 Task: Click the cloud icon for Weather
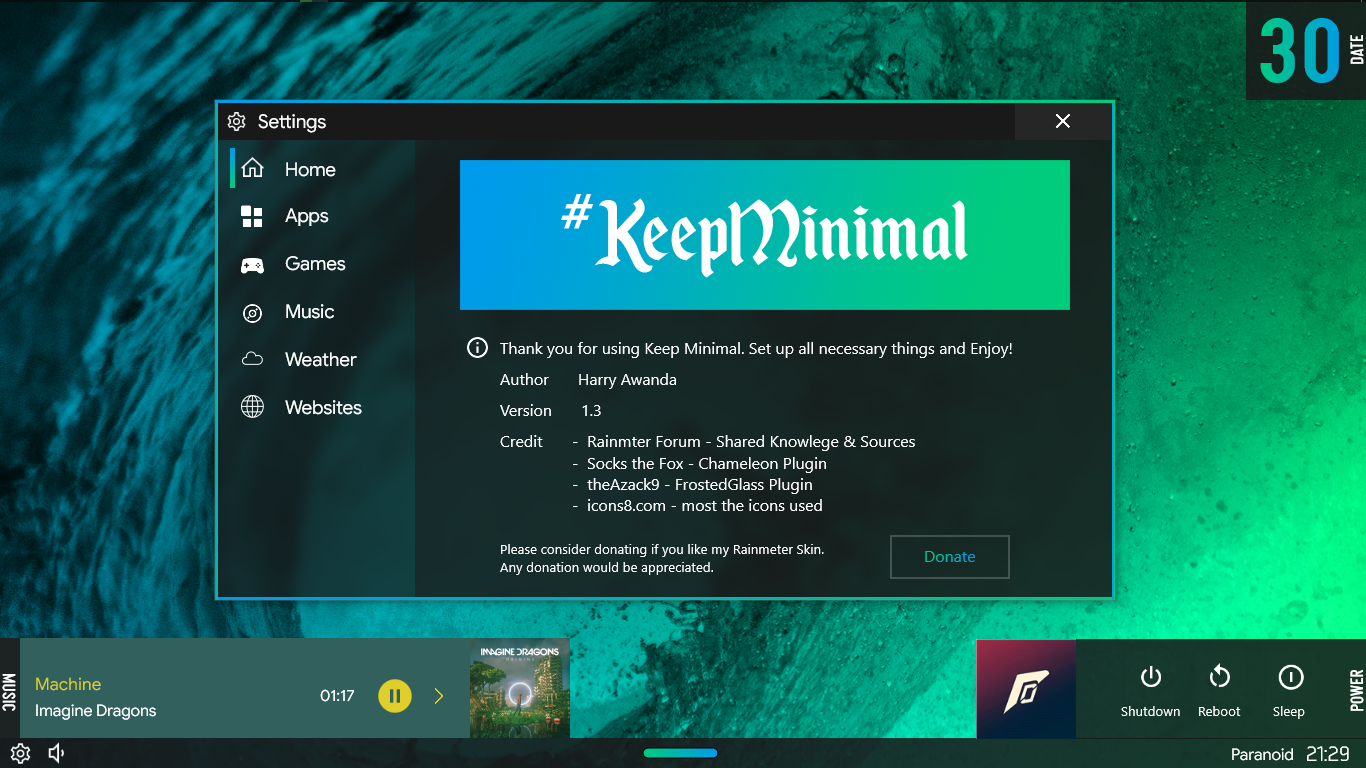pos(252,359)
